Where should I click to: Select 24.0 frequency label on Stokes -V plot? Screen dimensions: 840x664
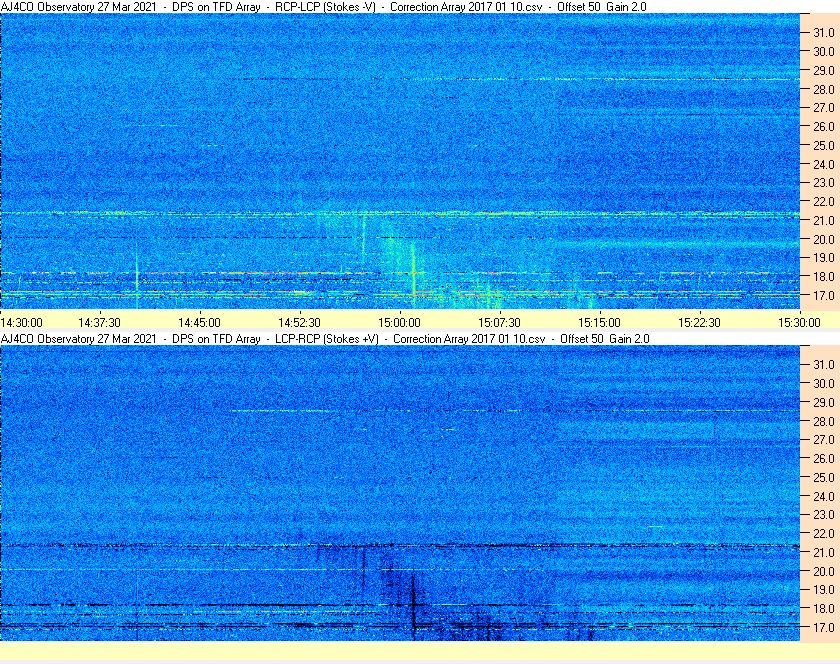click(x=824, y=164)
